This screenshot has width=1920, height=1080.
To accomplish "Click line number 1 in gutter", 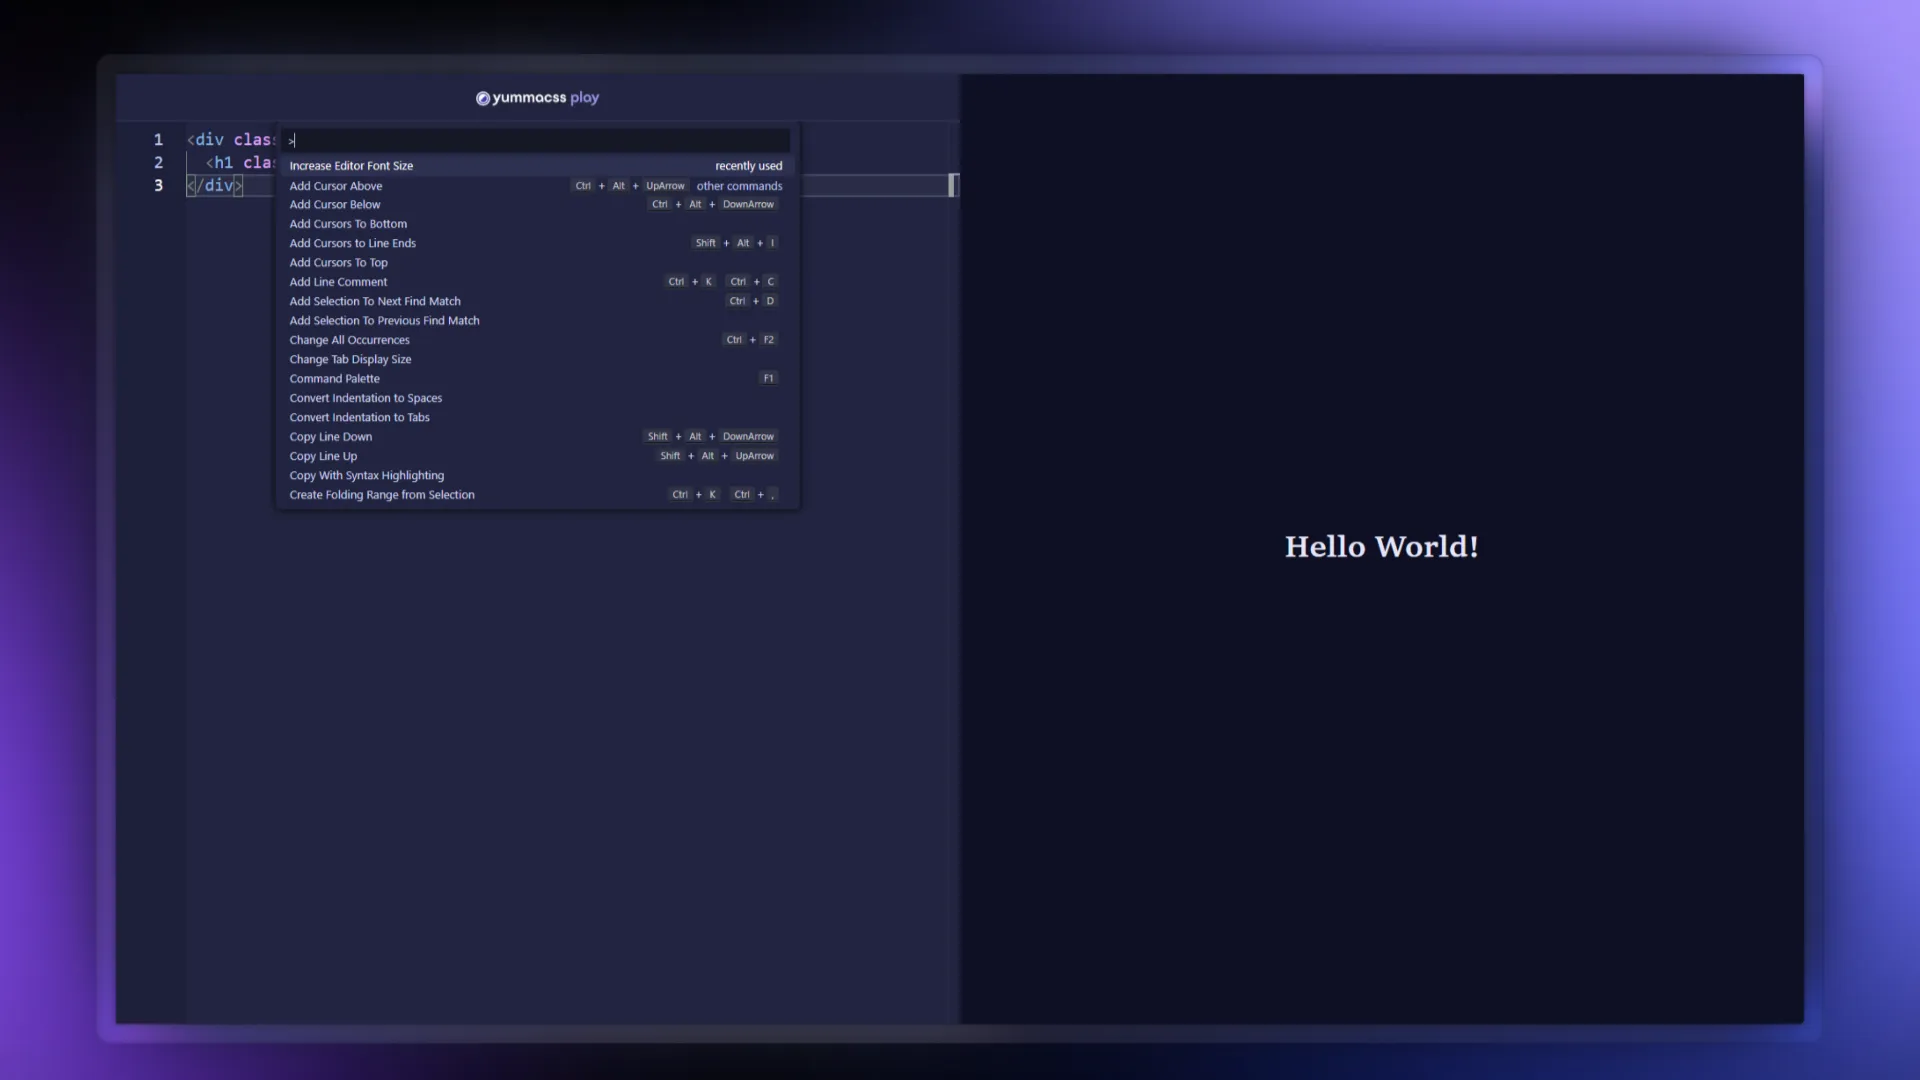I will [158, 140].
